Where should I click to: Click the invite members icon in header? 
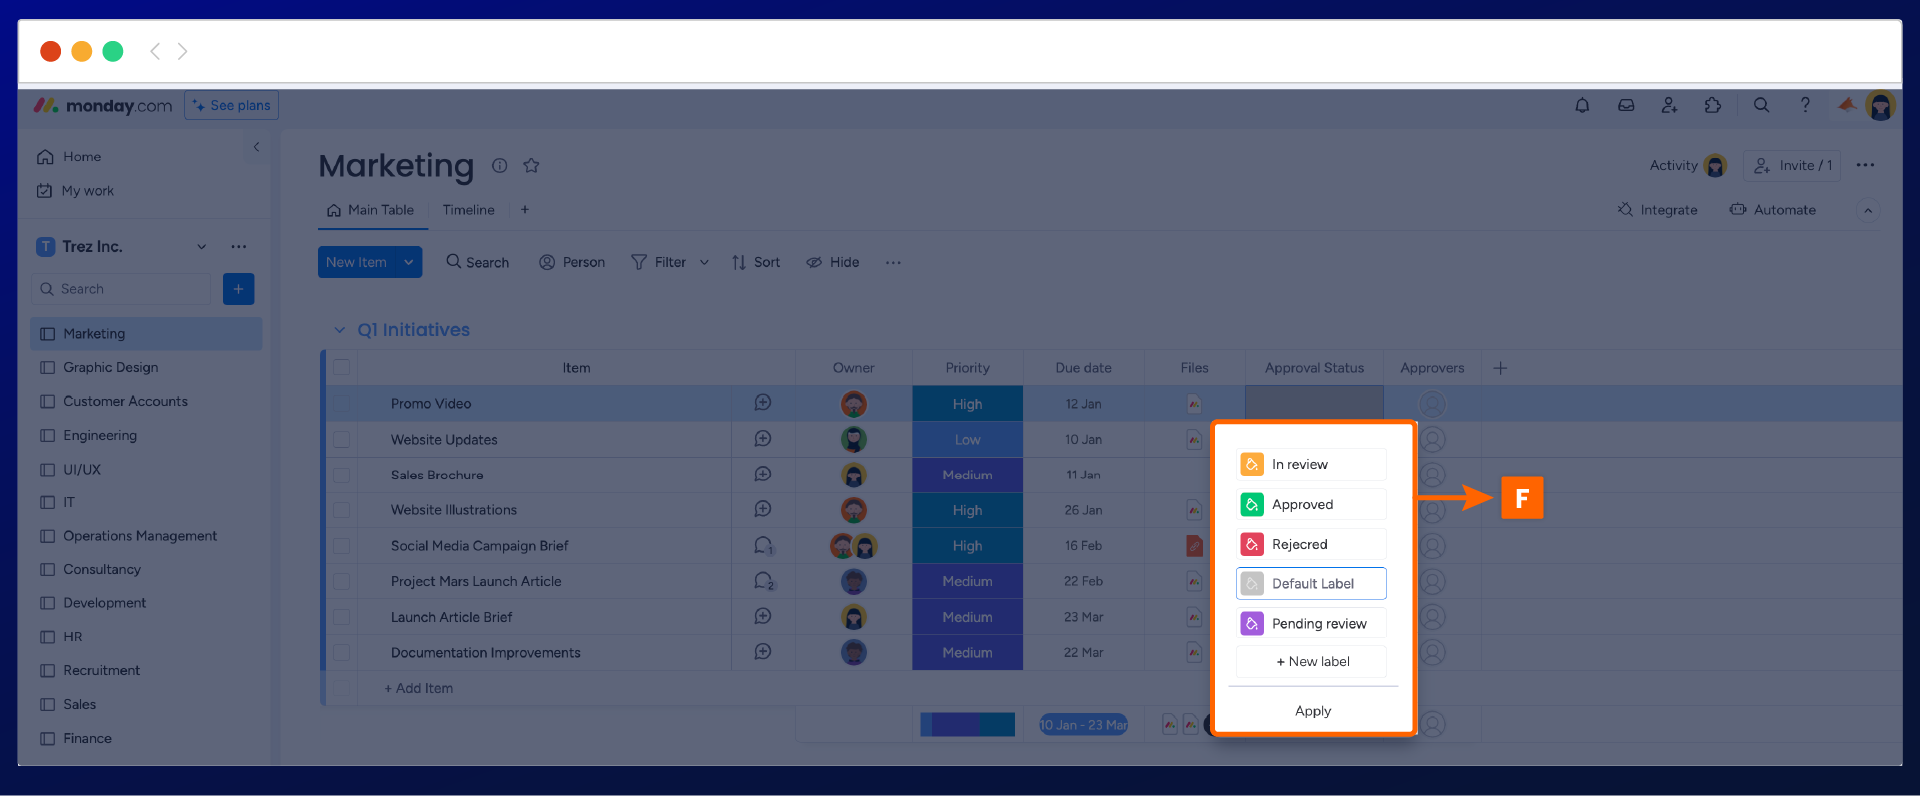click(1669, 105)
